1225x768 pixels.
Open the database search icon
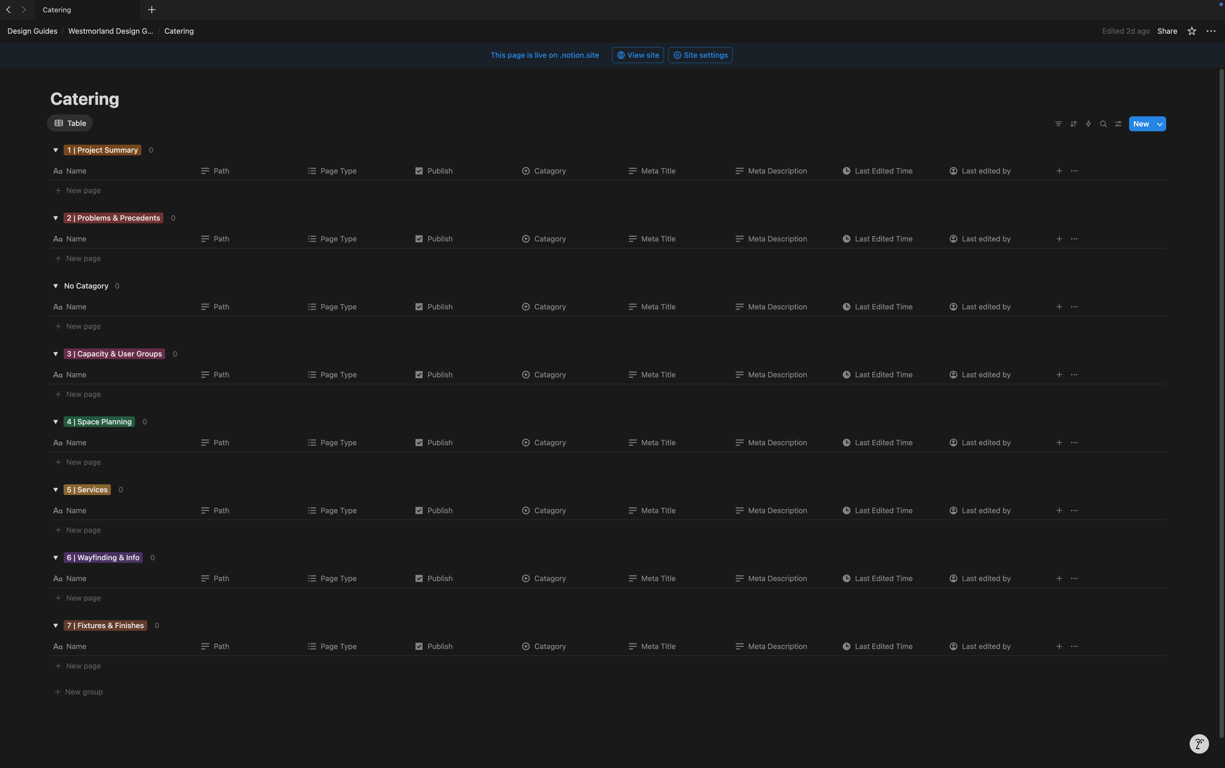pyautogui.click(x=1103, y=124)
